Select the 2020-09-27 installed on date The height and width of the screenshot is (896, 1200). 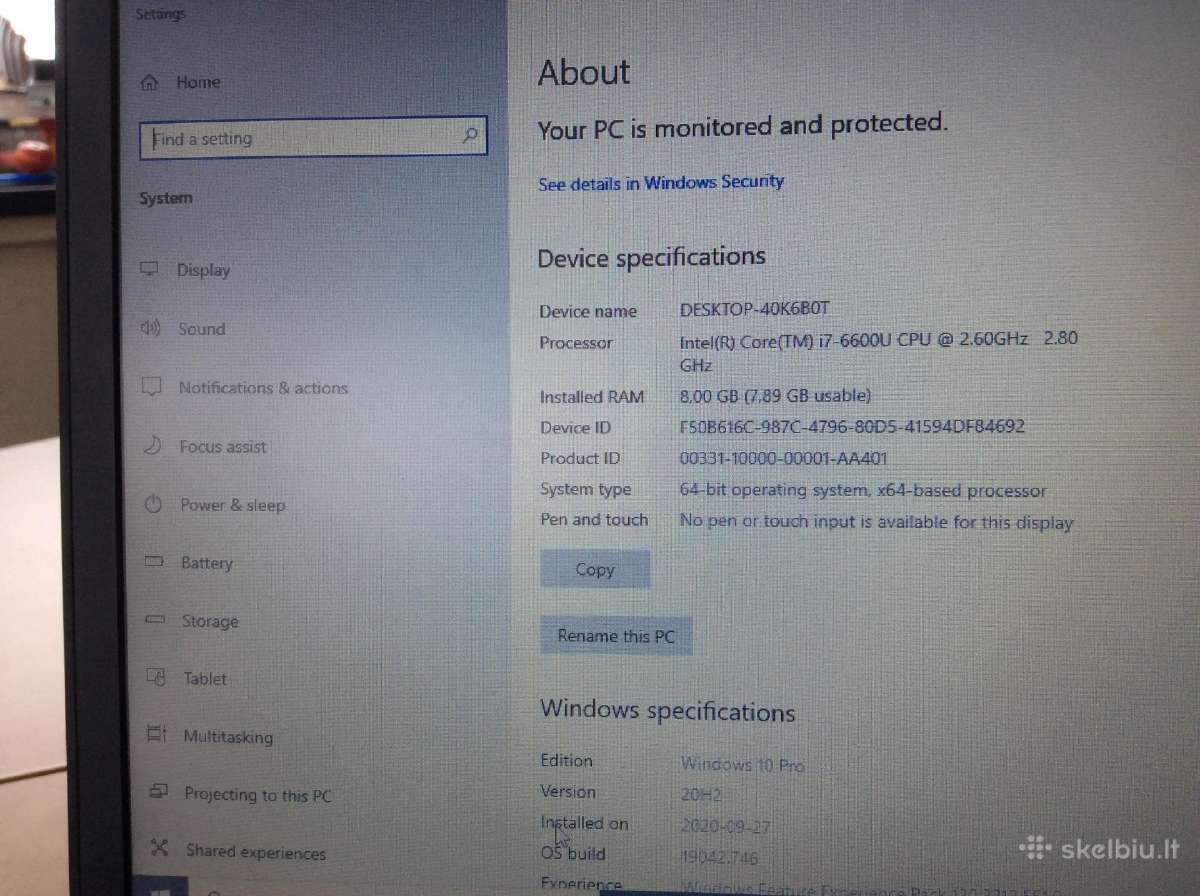pos(726,827)
